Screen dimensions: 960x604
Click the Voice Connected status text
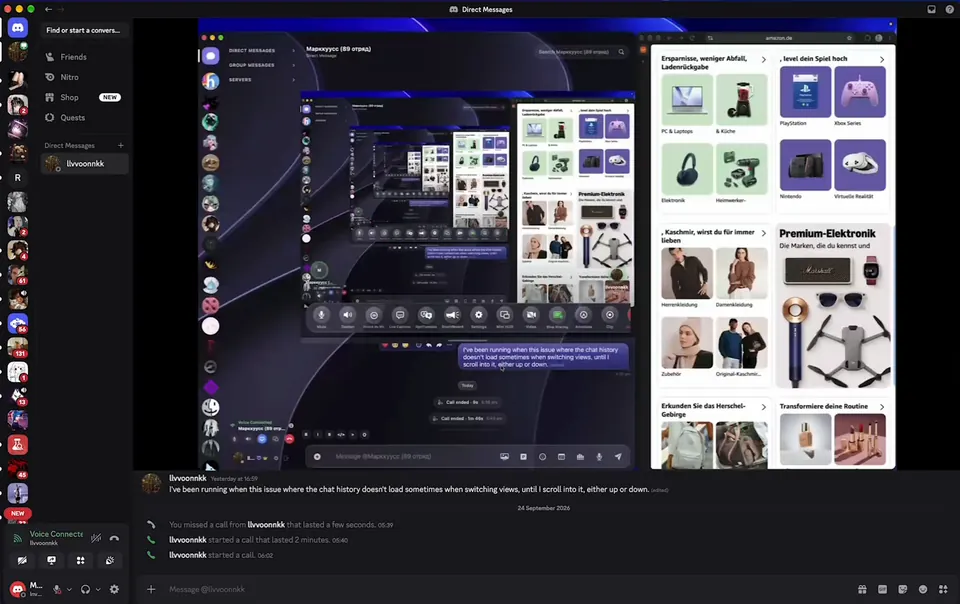tap(56, 534)
